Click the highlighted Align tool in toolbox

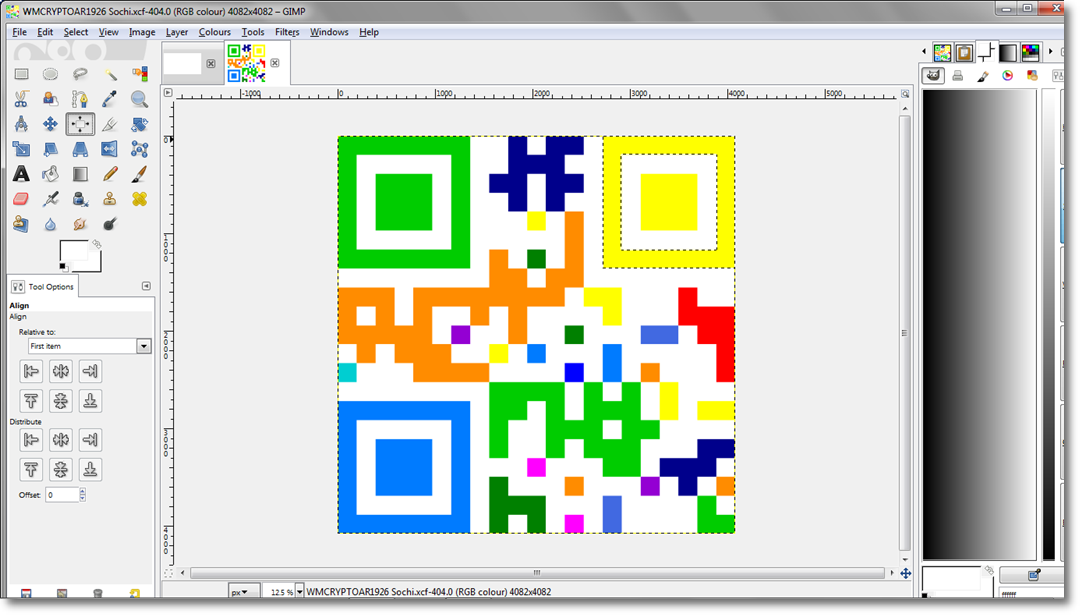(80, 124)
